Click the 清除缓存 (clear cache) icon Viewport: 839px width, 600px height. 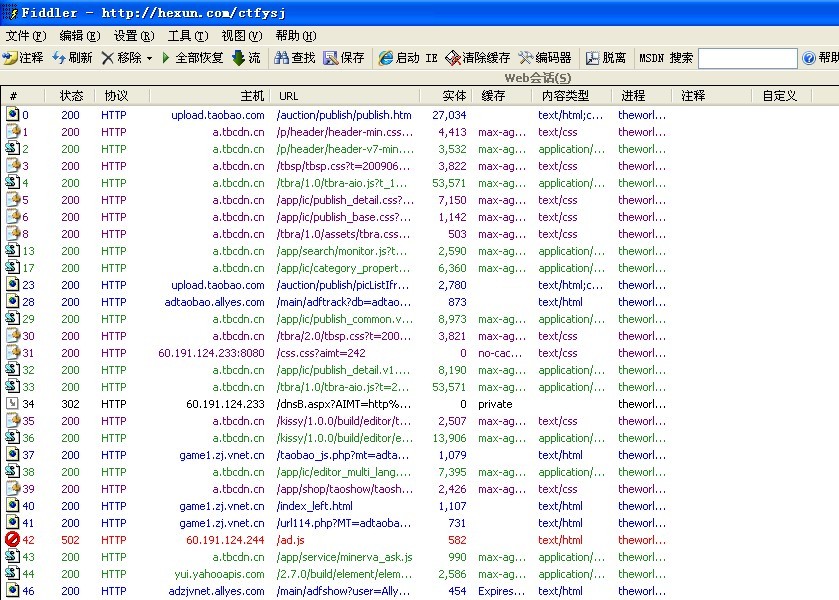(453, 58)
